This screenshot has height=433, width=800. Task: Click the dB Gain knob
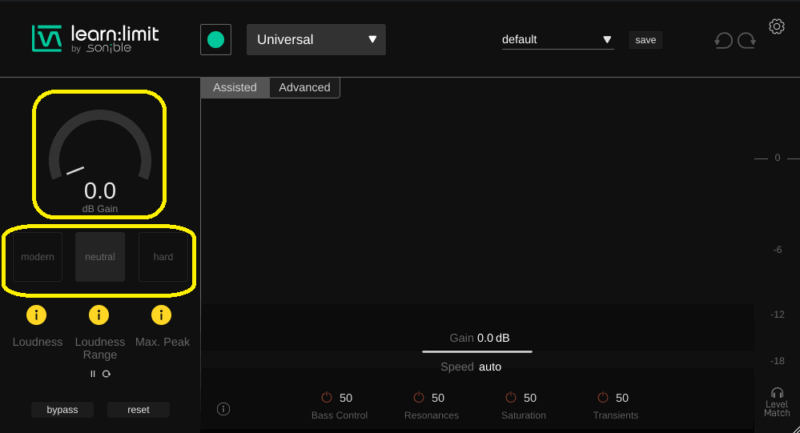100,150
